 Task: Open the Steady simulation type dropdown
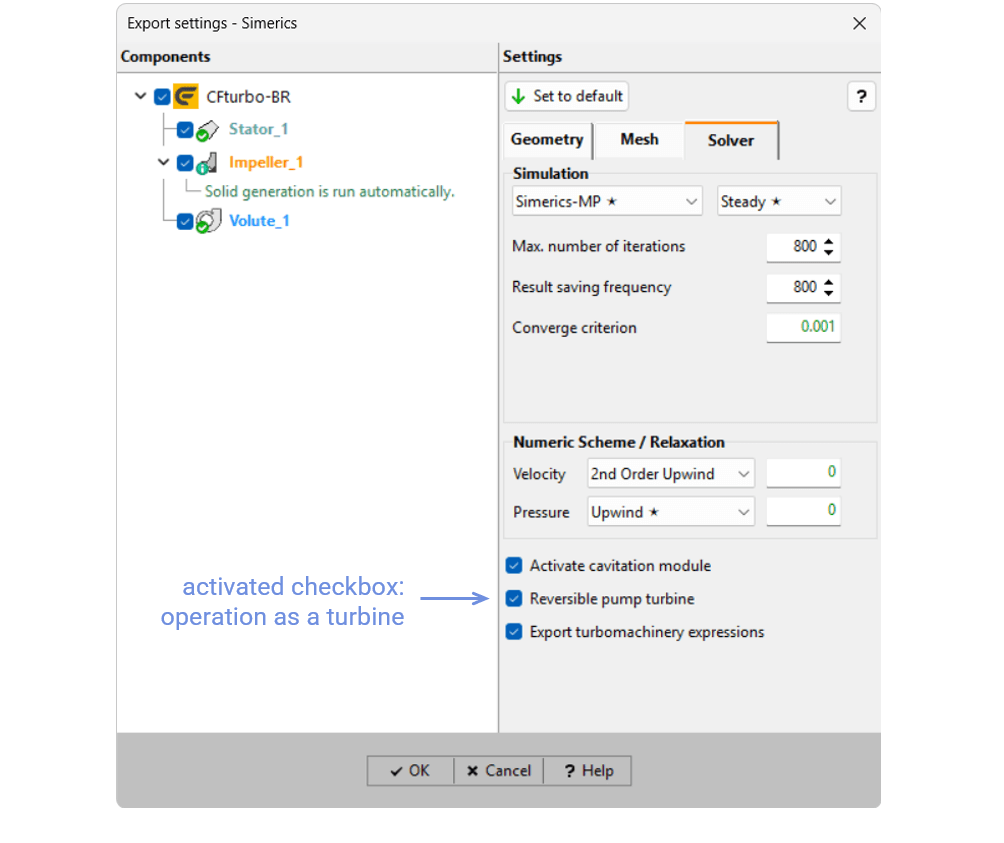(779, 202)
